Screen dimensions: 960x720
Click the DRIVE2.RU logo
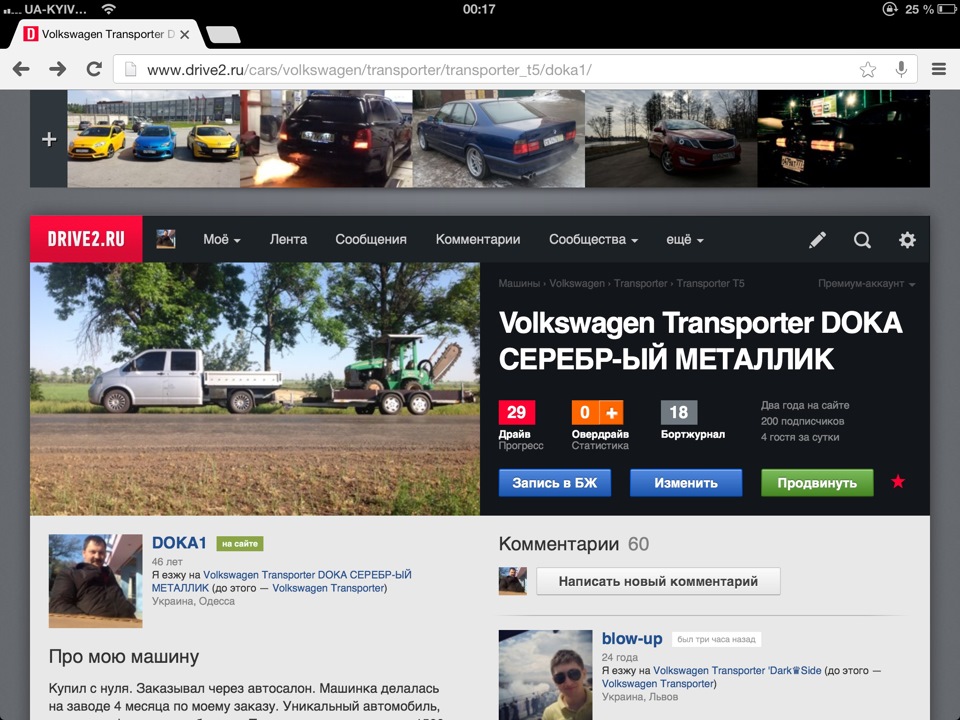pos(86,239)
